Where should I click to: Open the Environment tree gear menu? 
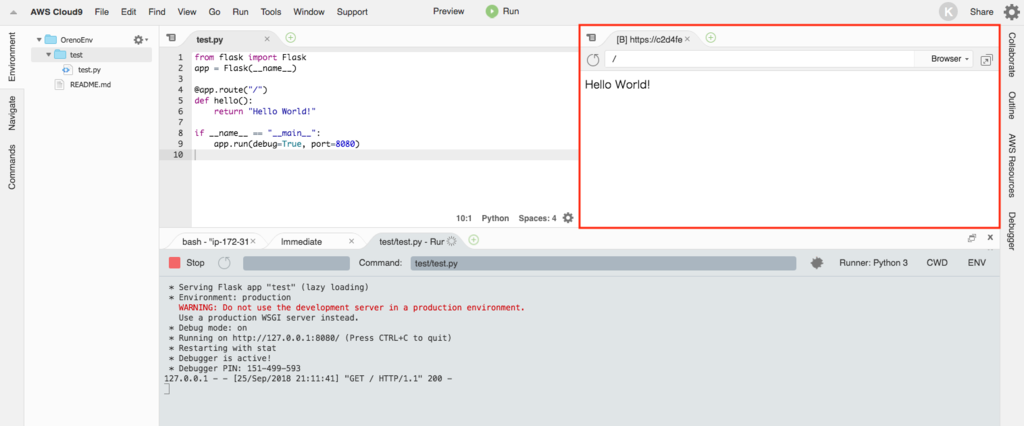(x=140, y=40)
